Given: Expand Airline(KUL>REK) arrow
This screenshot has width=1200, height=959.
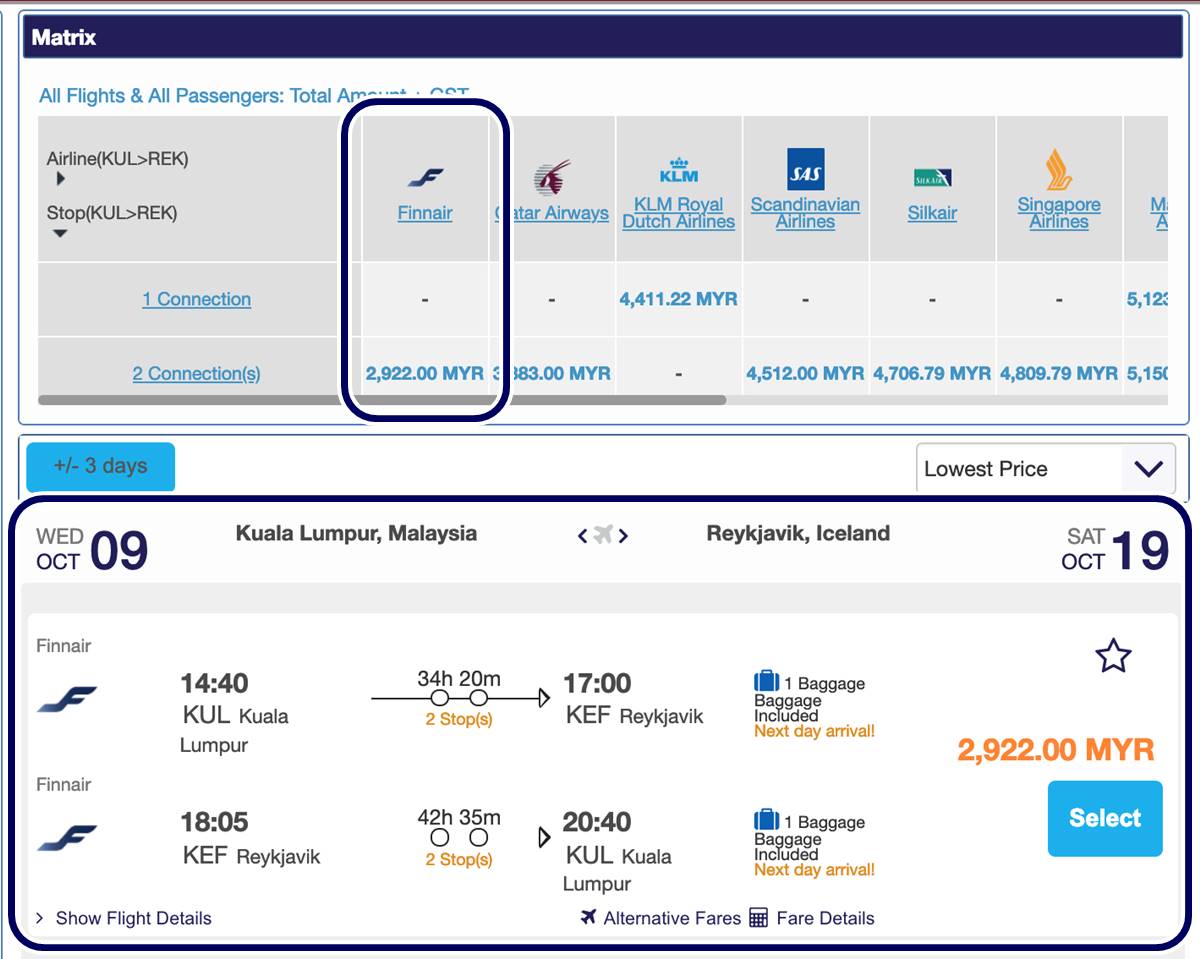Looking at the screenshot, I should tap(61, 179).
